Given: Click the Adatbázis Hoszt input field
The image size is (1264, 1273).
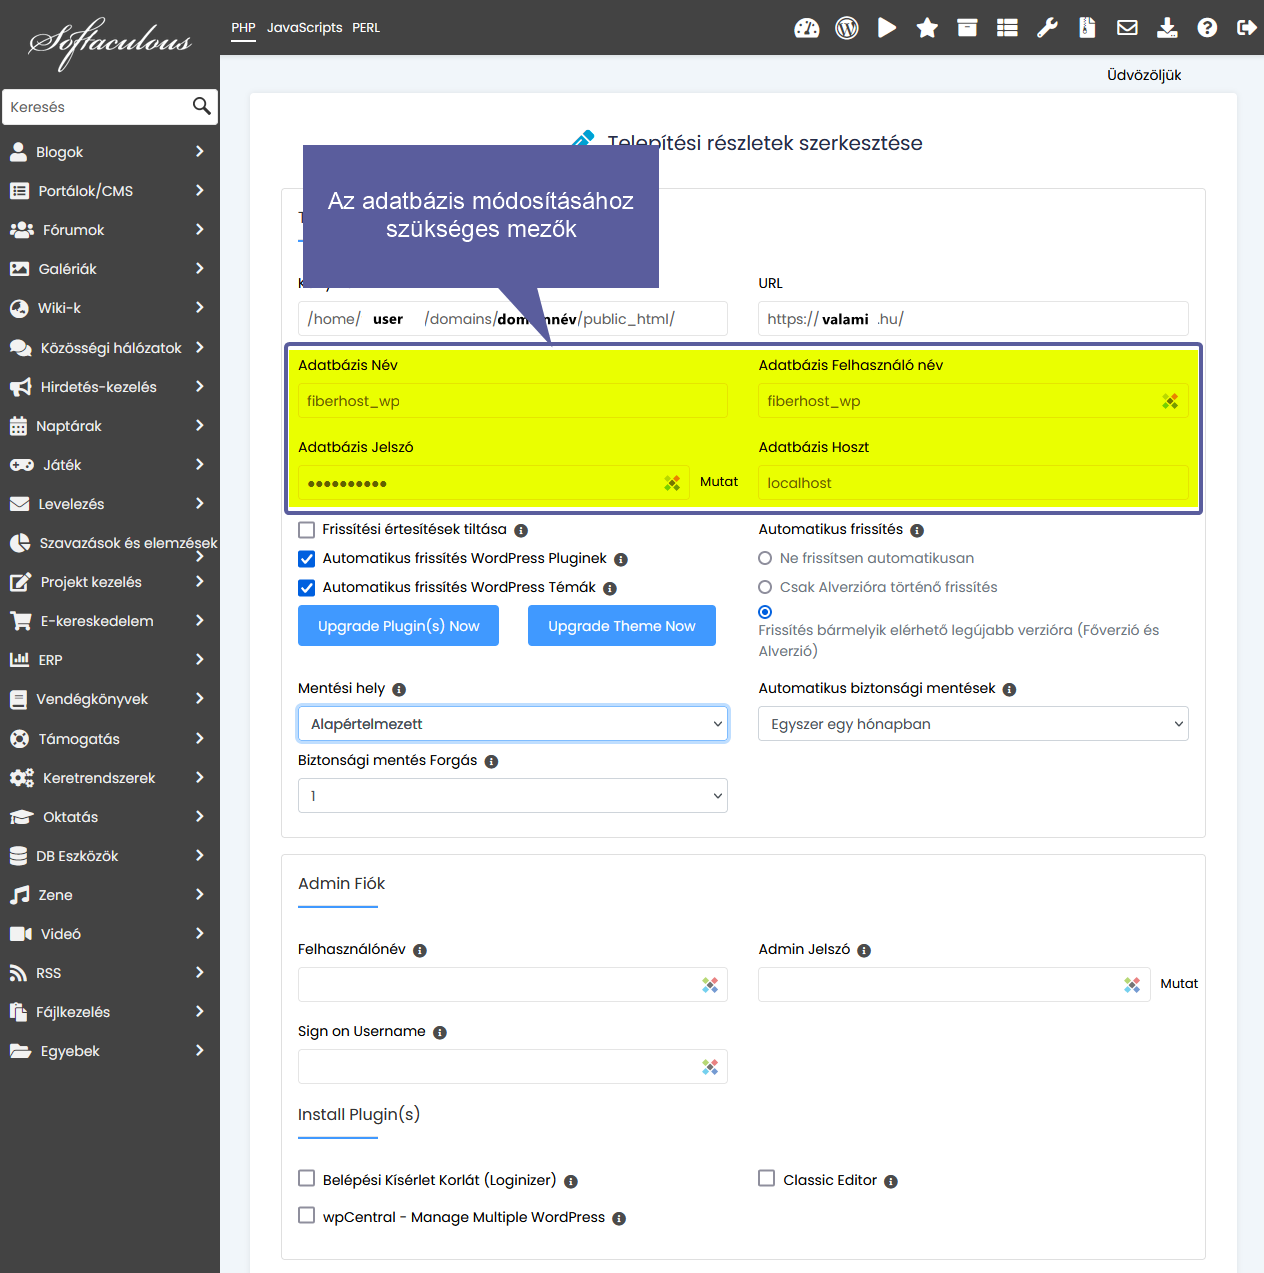Looking at the screenshot, I should pos(973,483).
